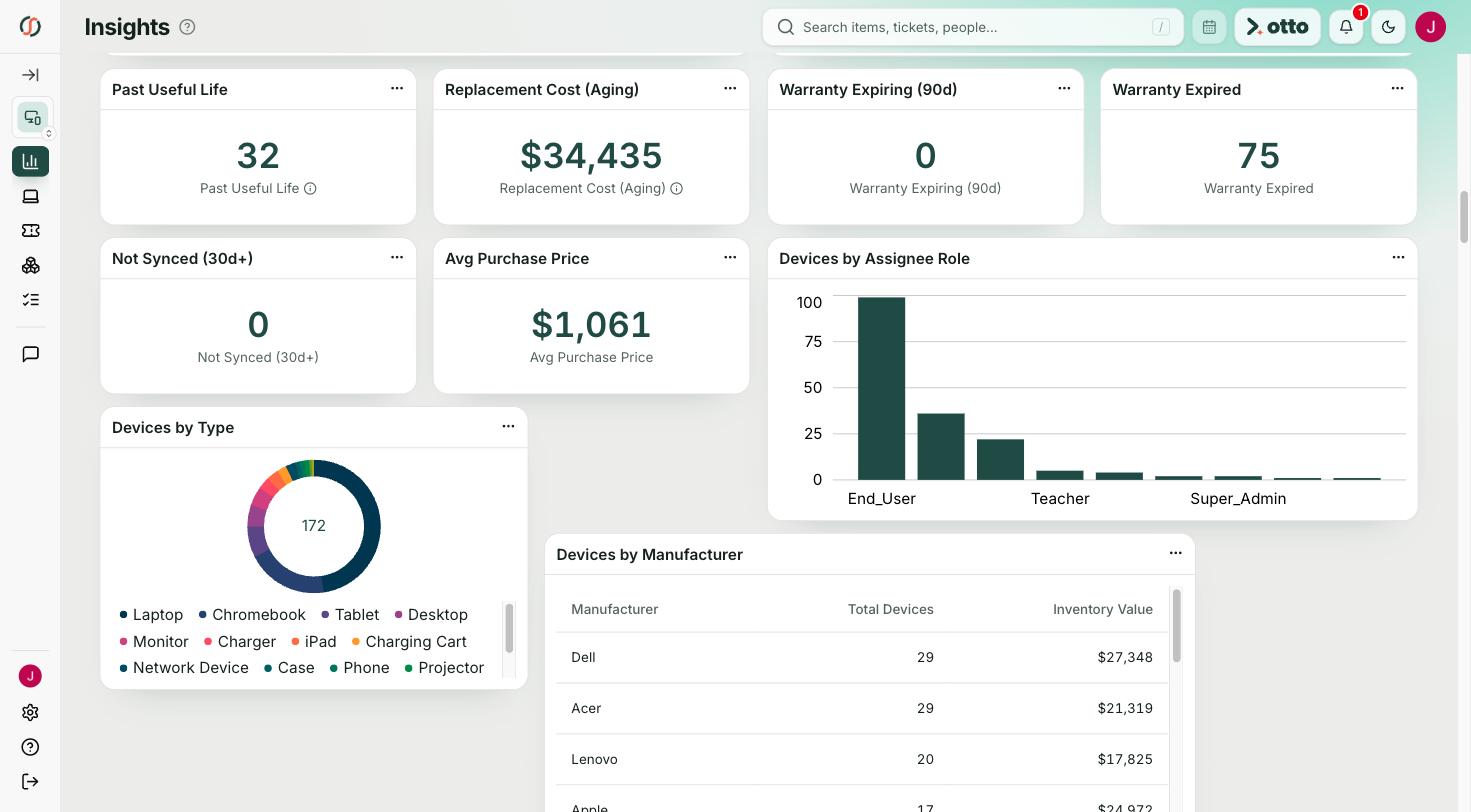
Task: Open settings gear in sidebar
Action: point(30,713)
